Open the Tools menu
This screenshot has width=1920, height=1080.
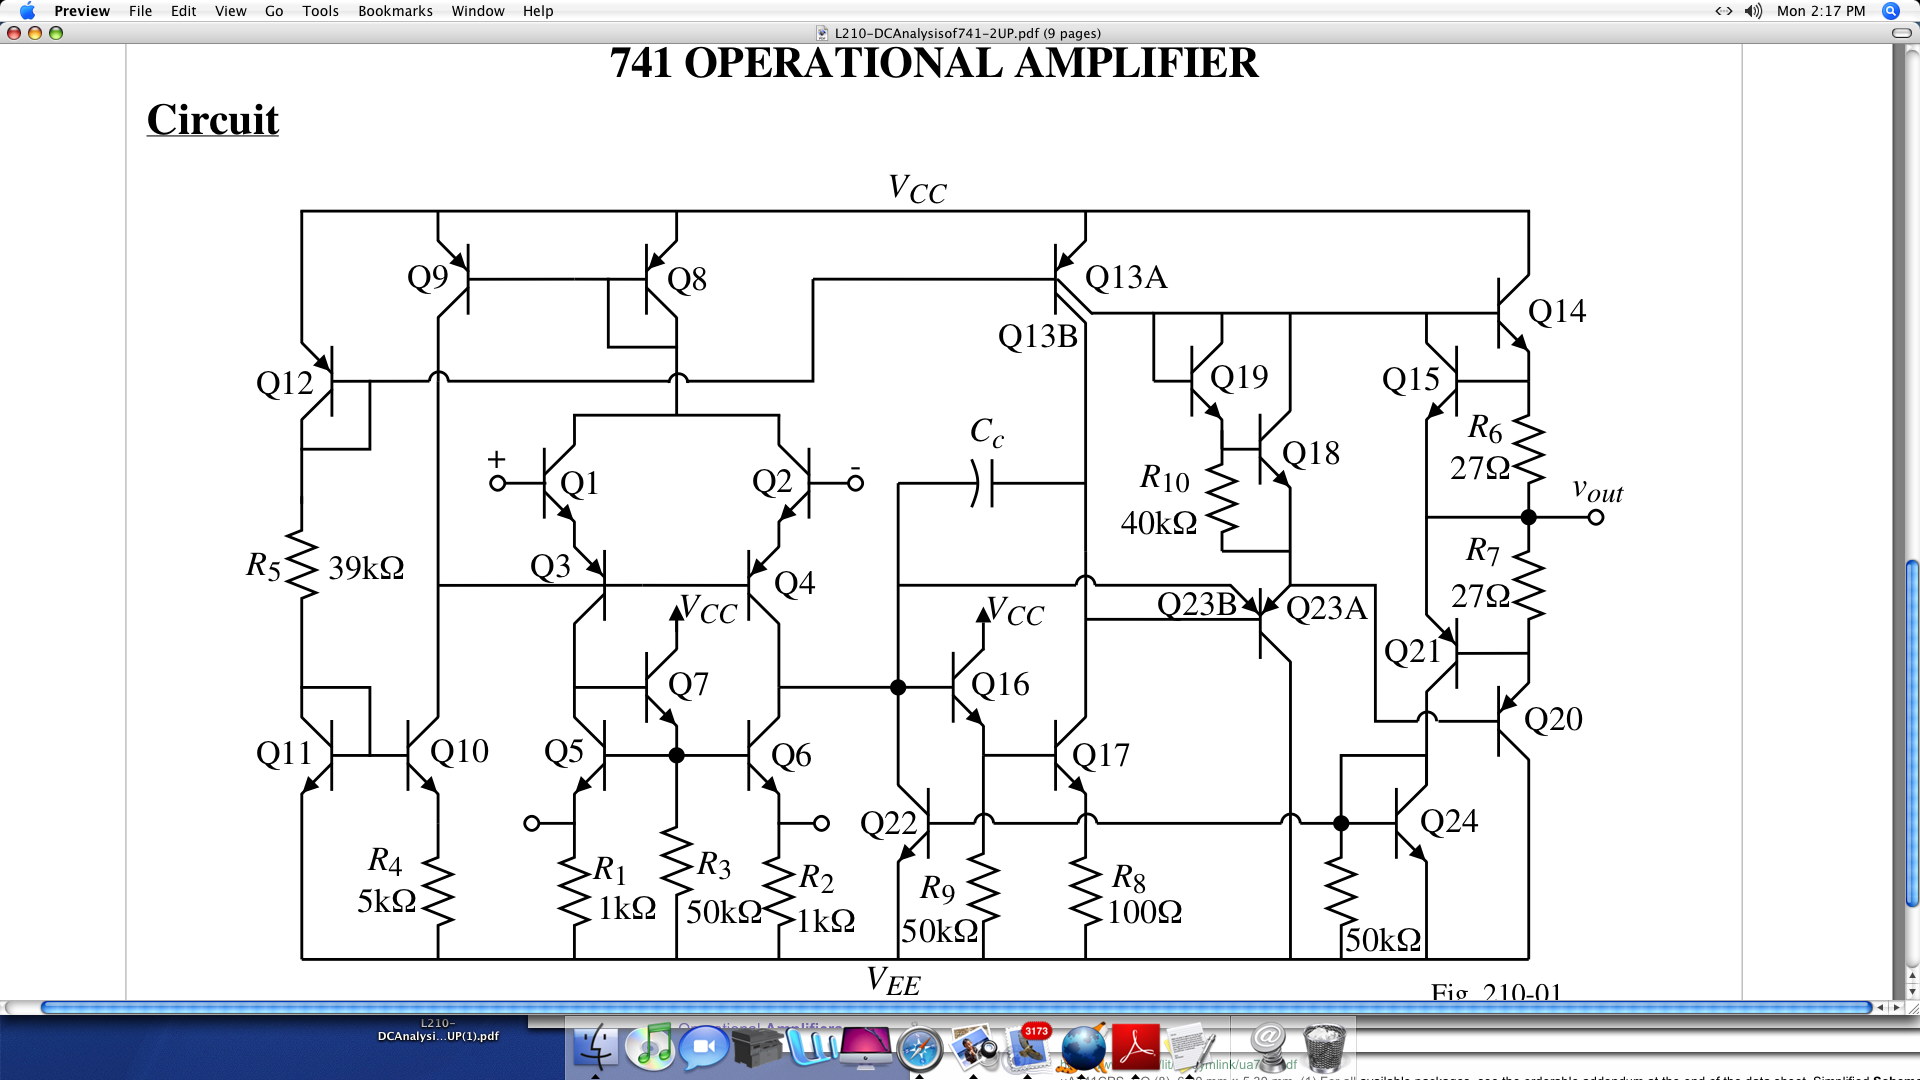(320, 11)
